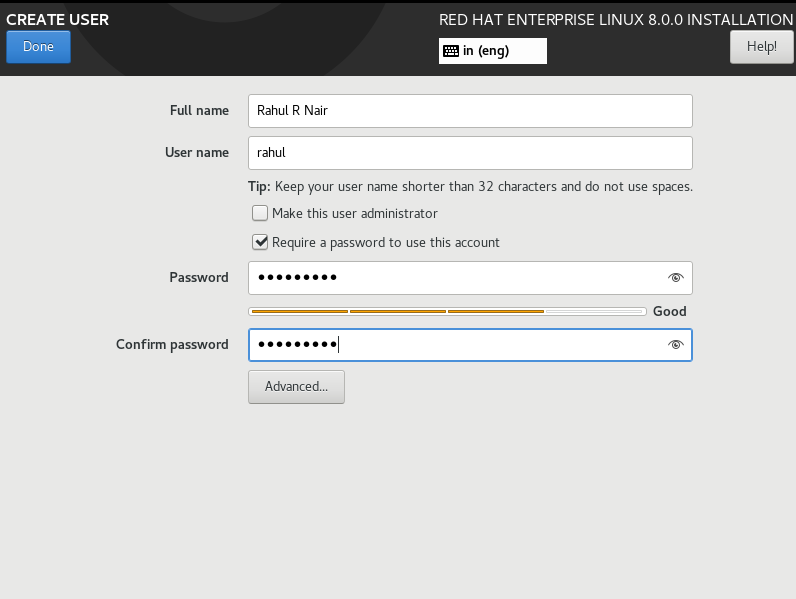
Task: Click the Done button
Action: pyautogui.click(x=38, y=47)
